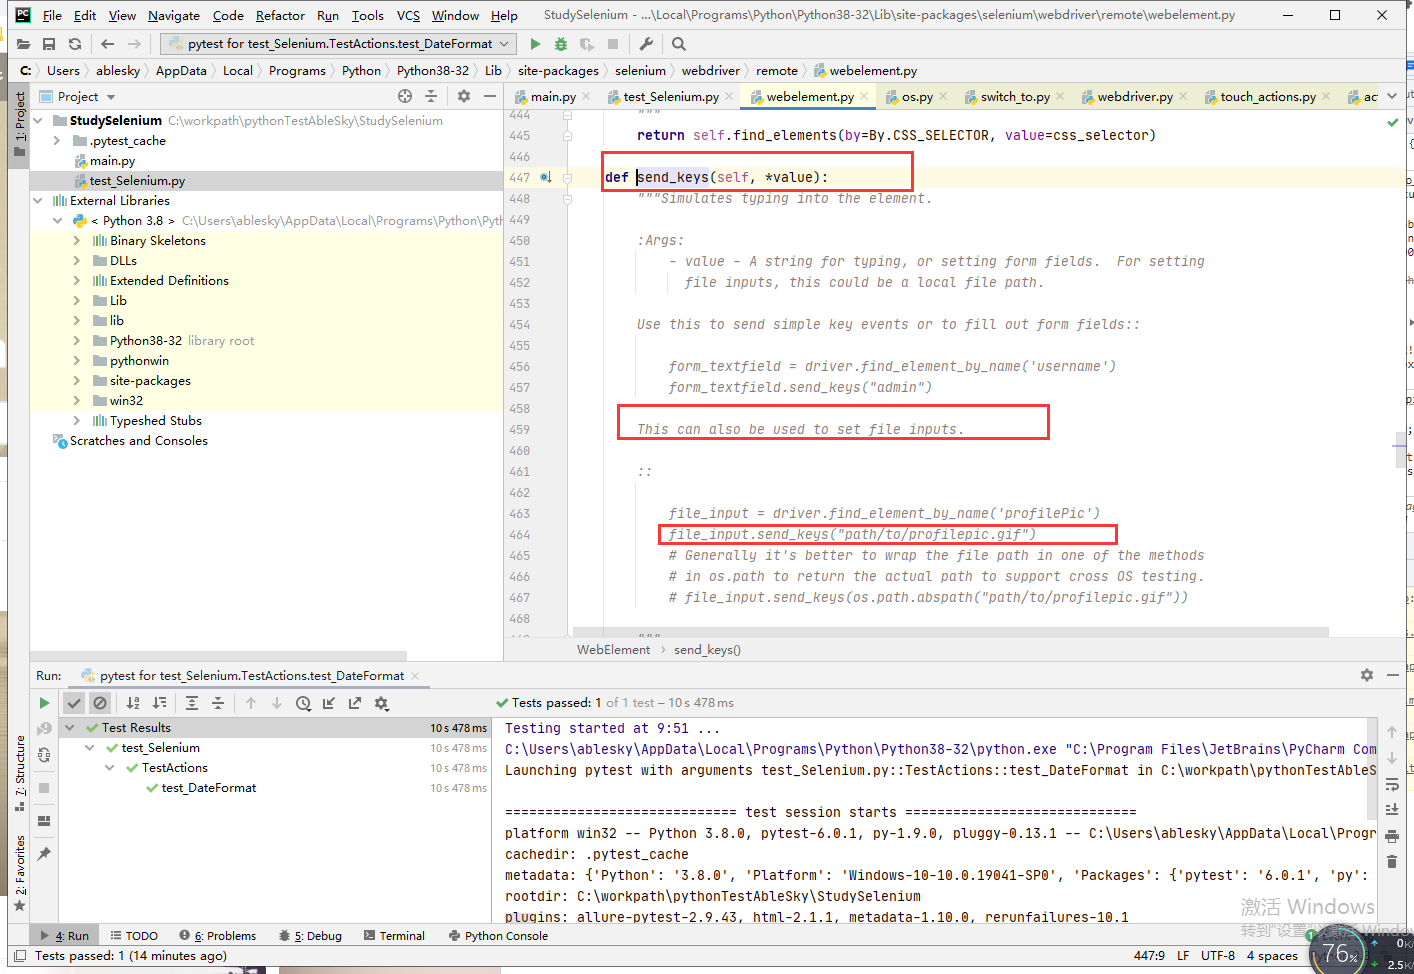
Task: Export test results icon
Action: (355, 703)
